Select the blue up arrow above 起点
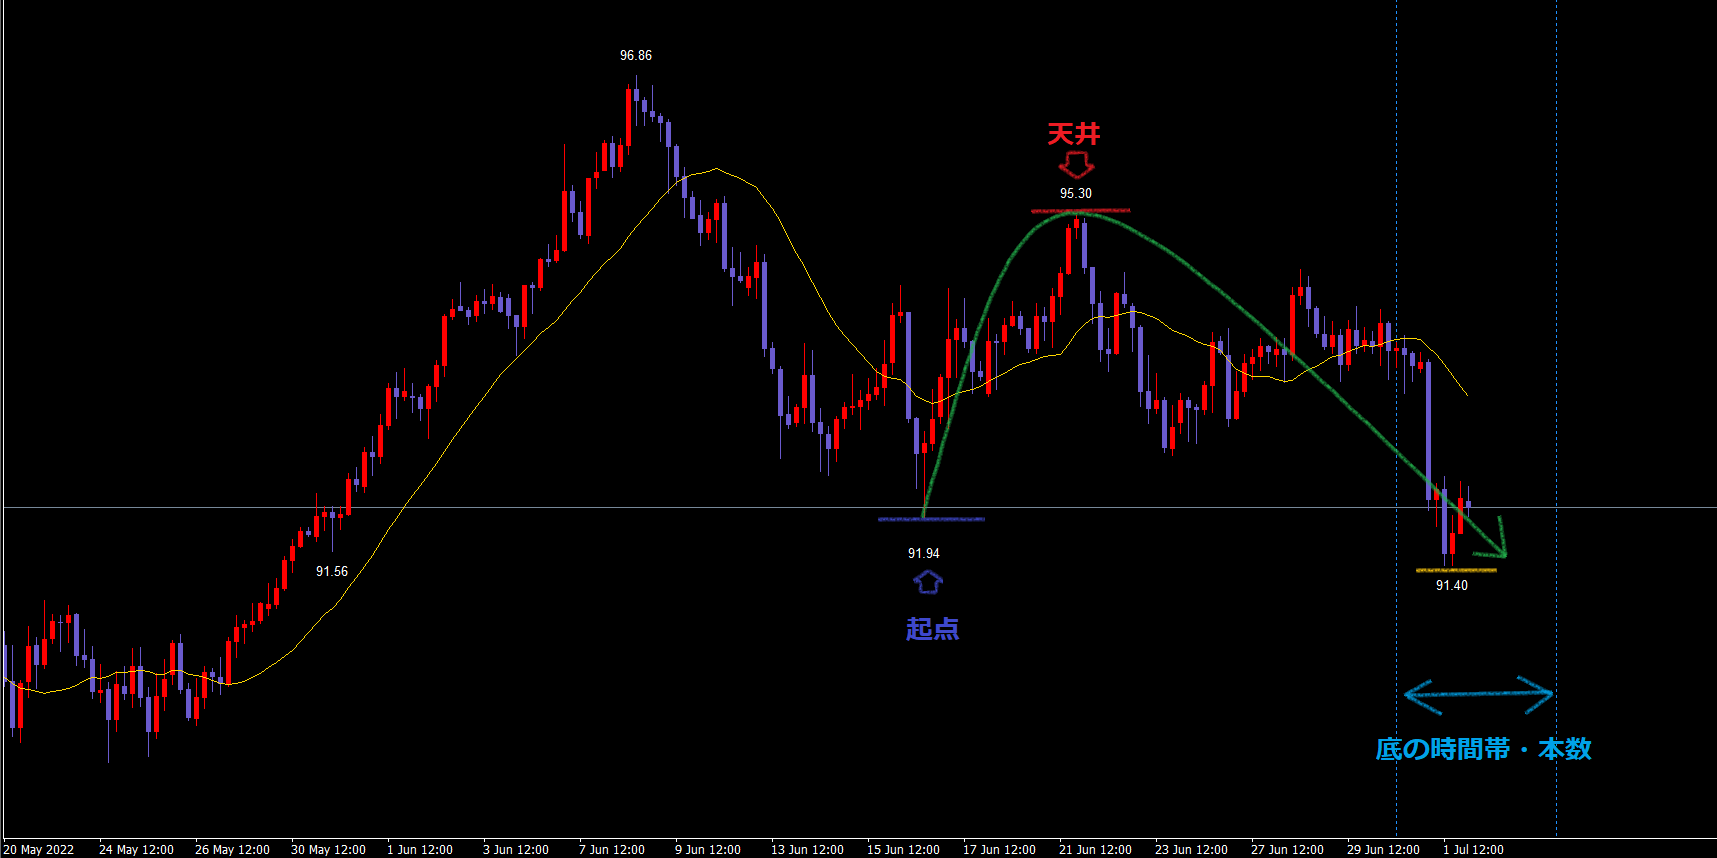The height and width of the screenshot is (858, 1717). coord(927,581)
